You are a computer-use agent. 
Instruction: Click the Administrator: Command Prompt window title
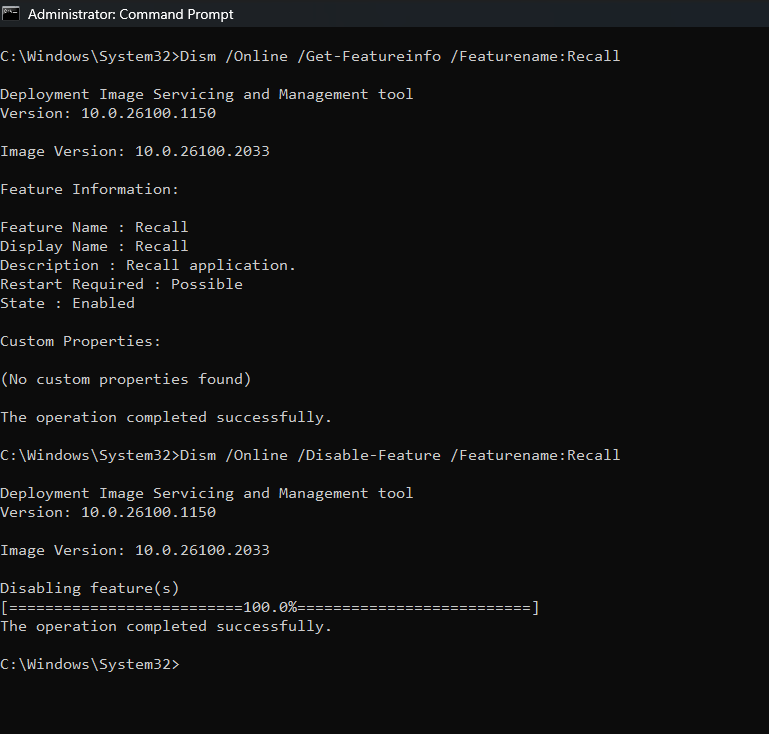(x=130, y=14)
